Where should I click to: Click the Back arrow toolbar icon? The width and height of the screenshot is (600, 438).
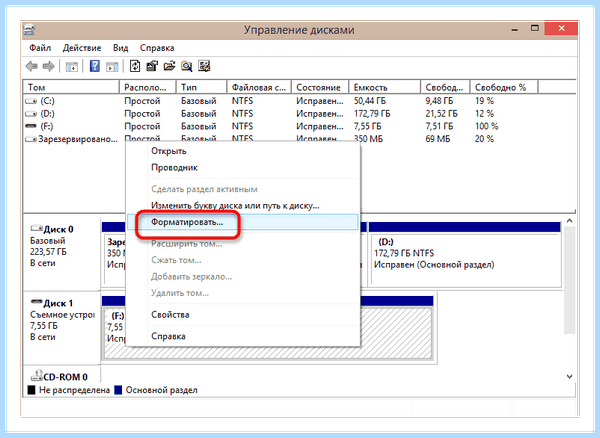[31, 67]
